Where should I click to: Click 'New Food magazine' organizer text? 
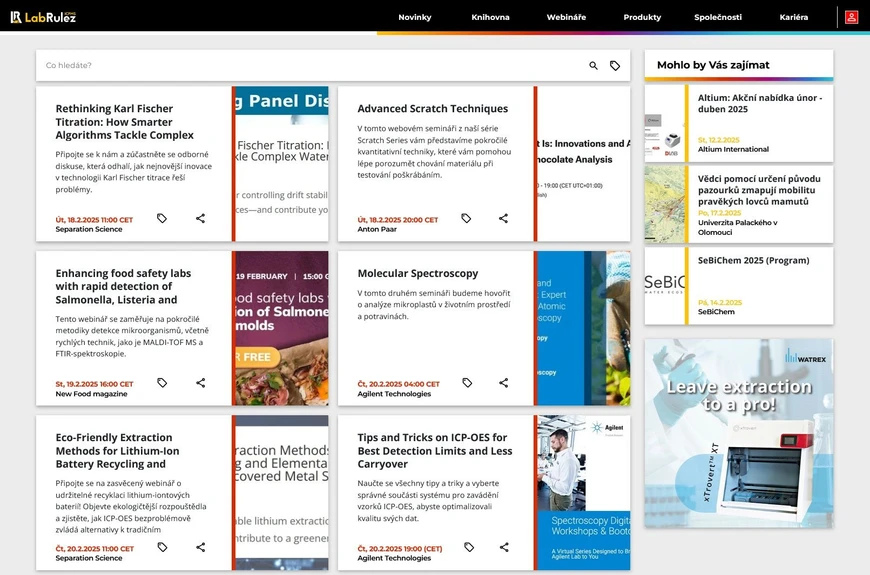pos(91,394)
